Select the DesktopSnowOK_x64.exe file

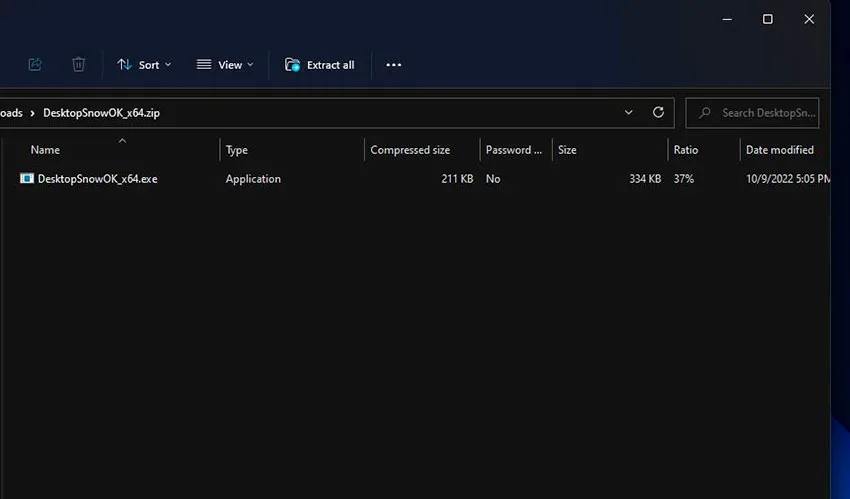point(98,179)
